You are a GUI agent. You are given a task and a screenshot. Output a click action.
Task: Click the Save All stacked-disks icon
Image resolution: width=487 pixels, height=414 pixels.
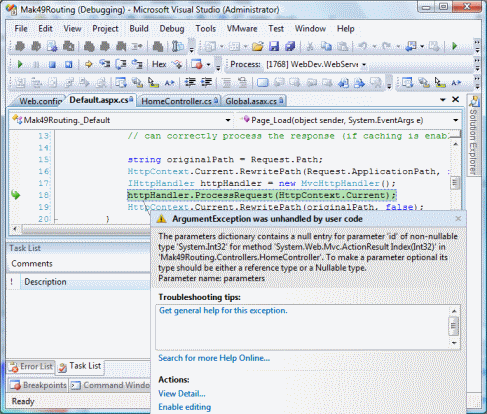(x=290, y=46)
